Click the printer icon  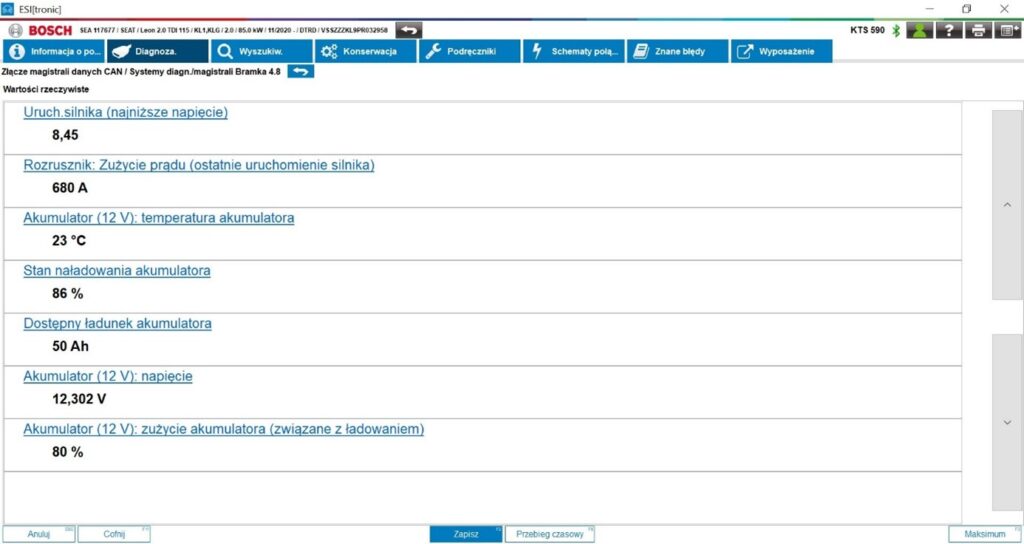[978, 30]
